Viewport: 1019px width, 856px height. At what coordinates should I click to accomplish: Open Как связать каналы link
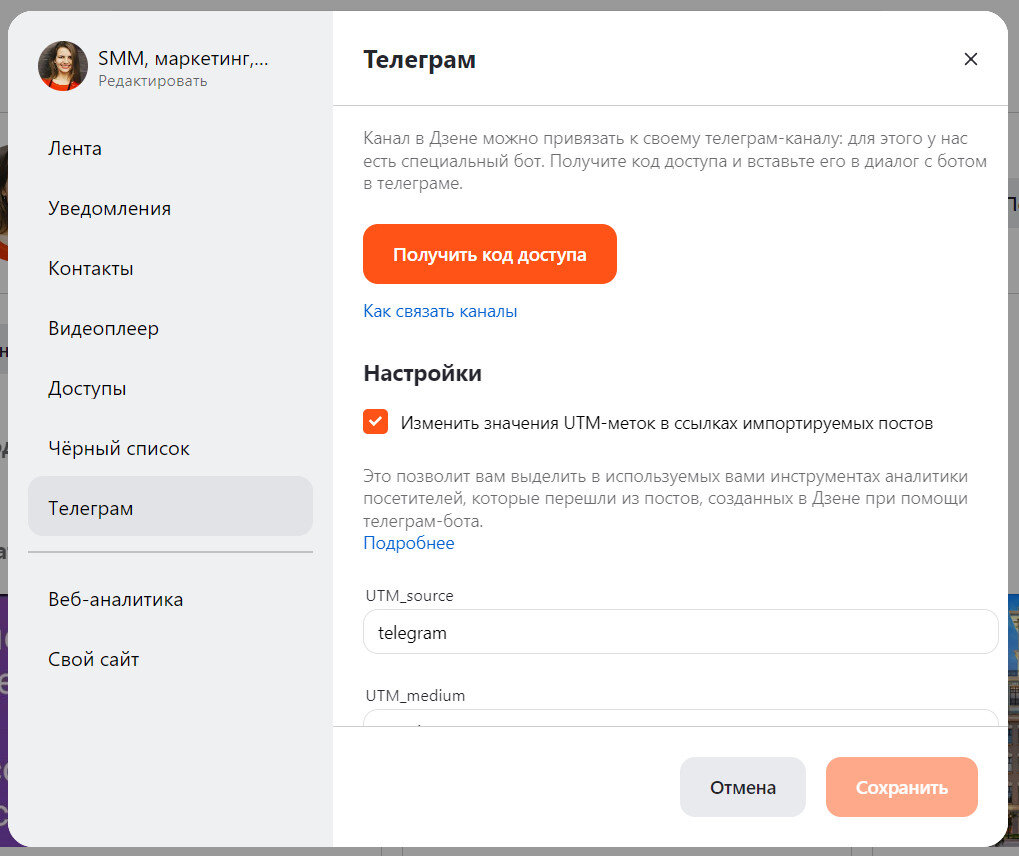[440, 311]
